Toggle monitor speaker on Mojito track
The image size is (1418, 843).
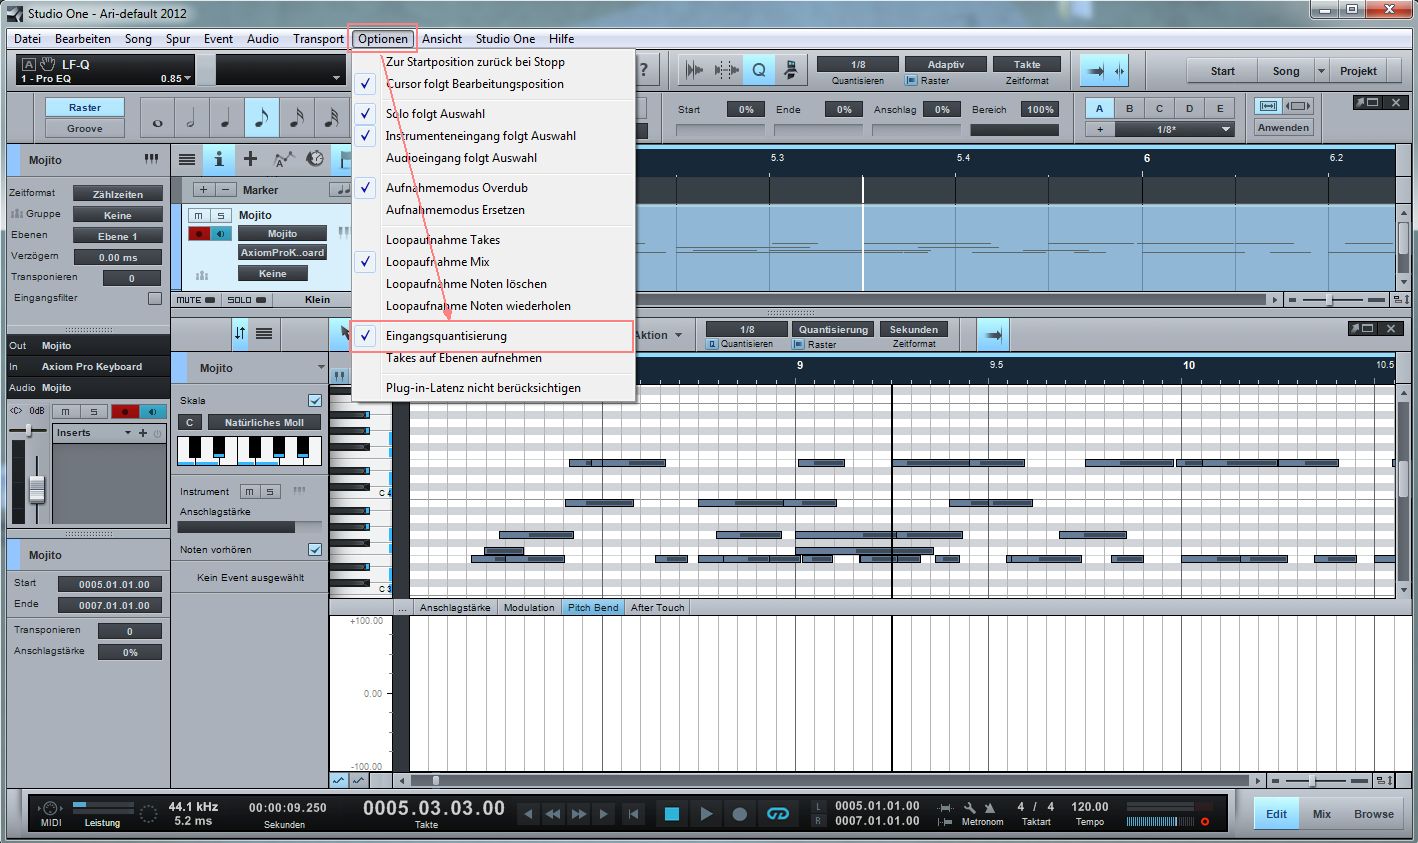pos(220,234)
